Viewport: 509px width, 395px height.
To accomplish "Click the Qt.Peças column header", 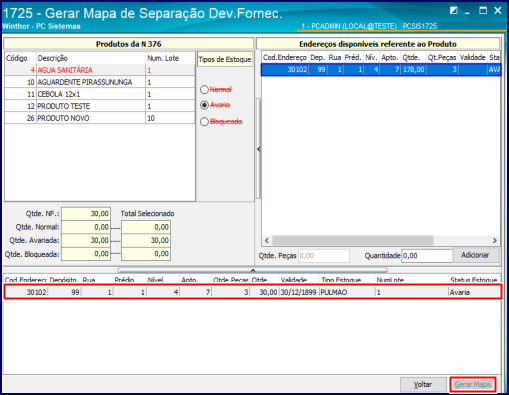I will 442,57.
